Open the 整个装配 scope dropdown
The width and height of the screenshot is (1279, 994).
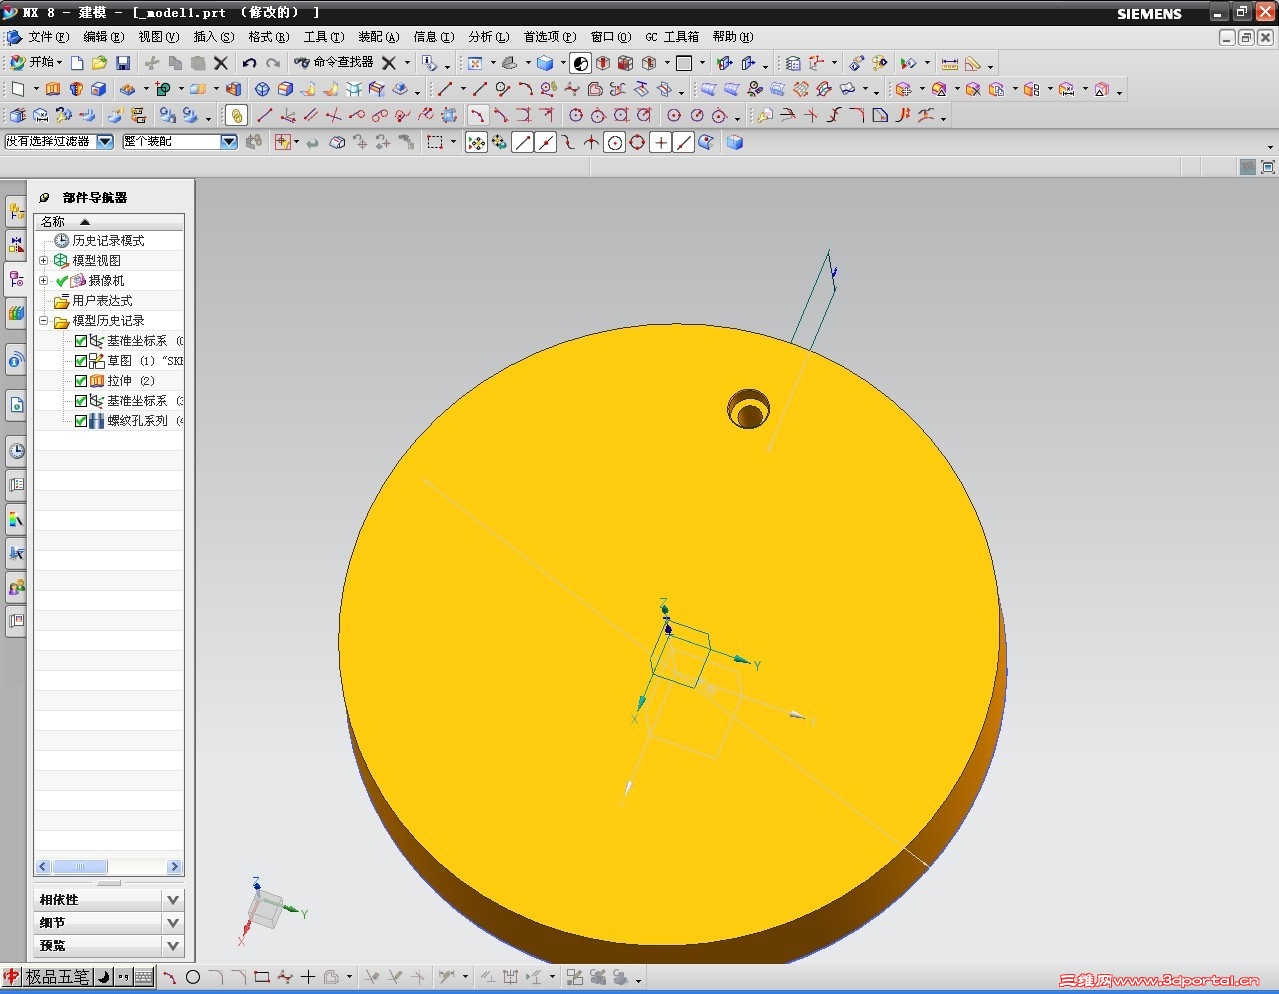[x=229, y=142]
